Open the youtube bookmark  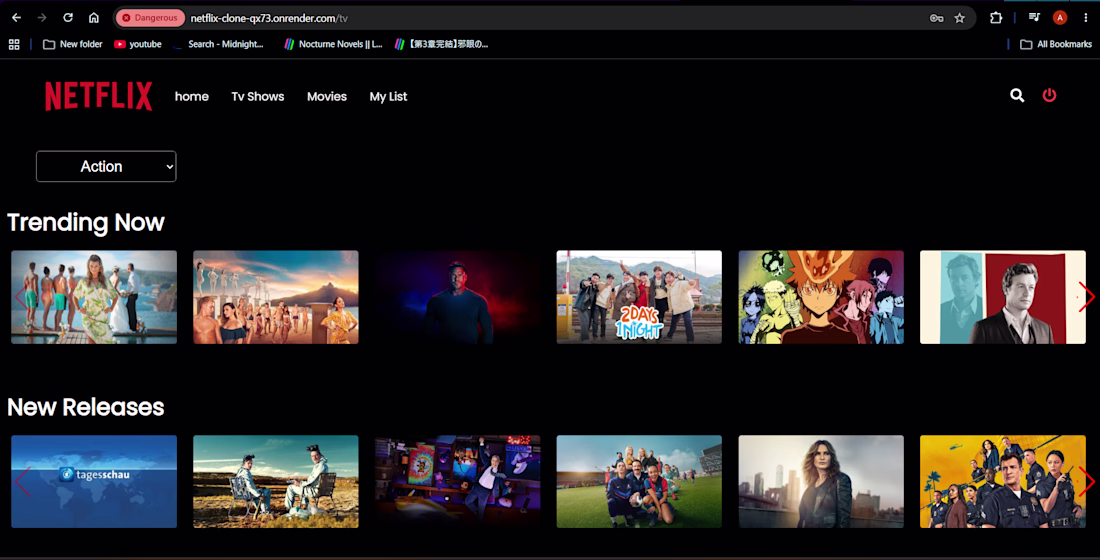coord(138,44)
